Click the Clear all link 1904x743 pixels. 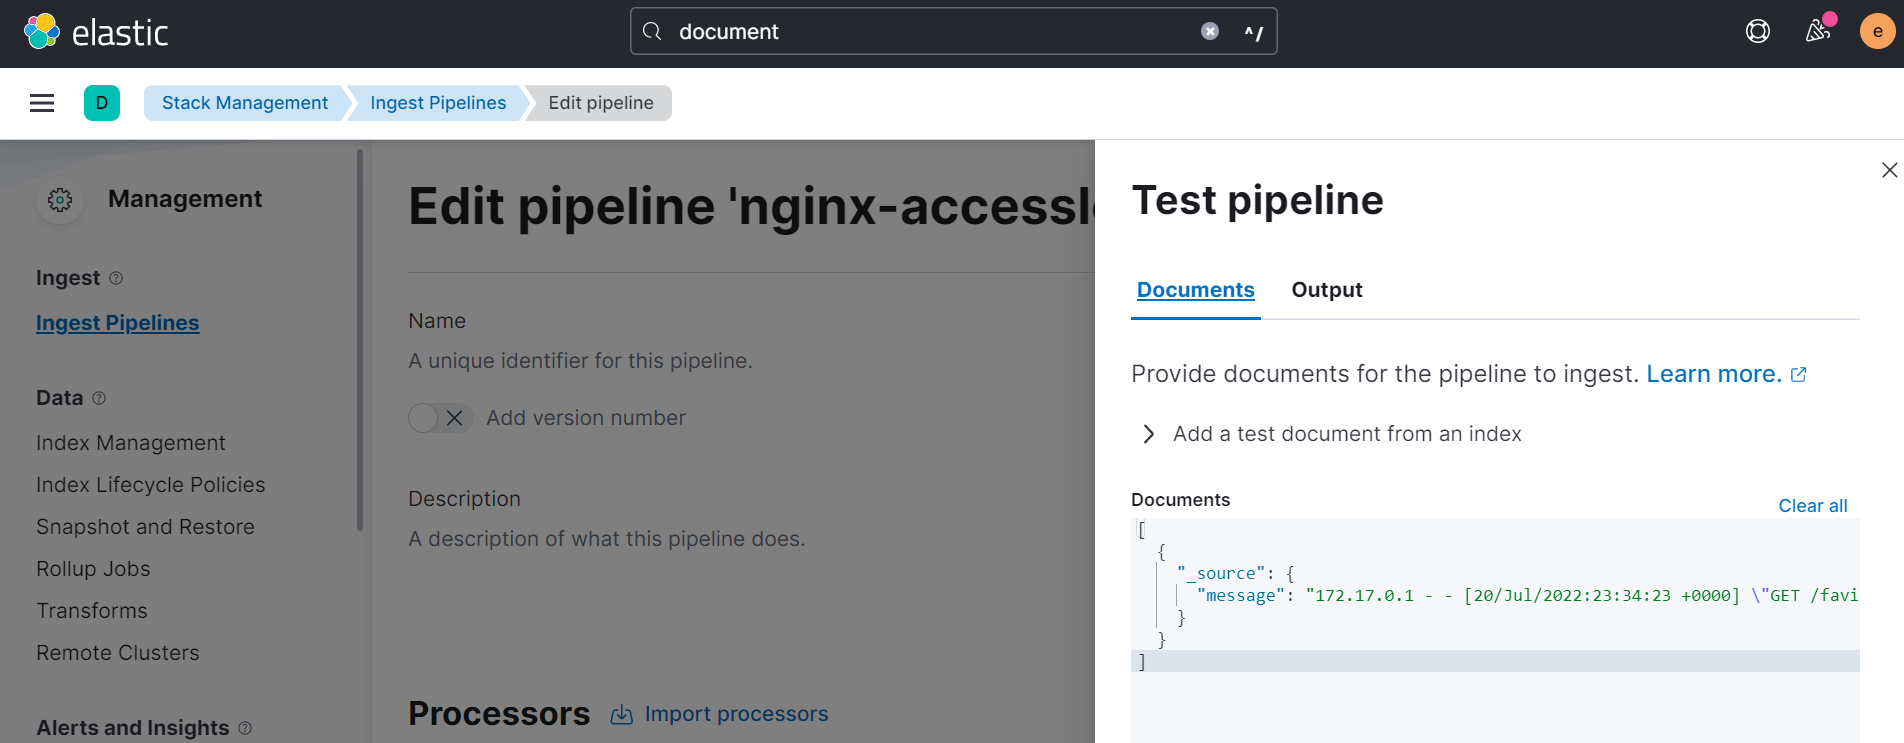pos(1812,506)
